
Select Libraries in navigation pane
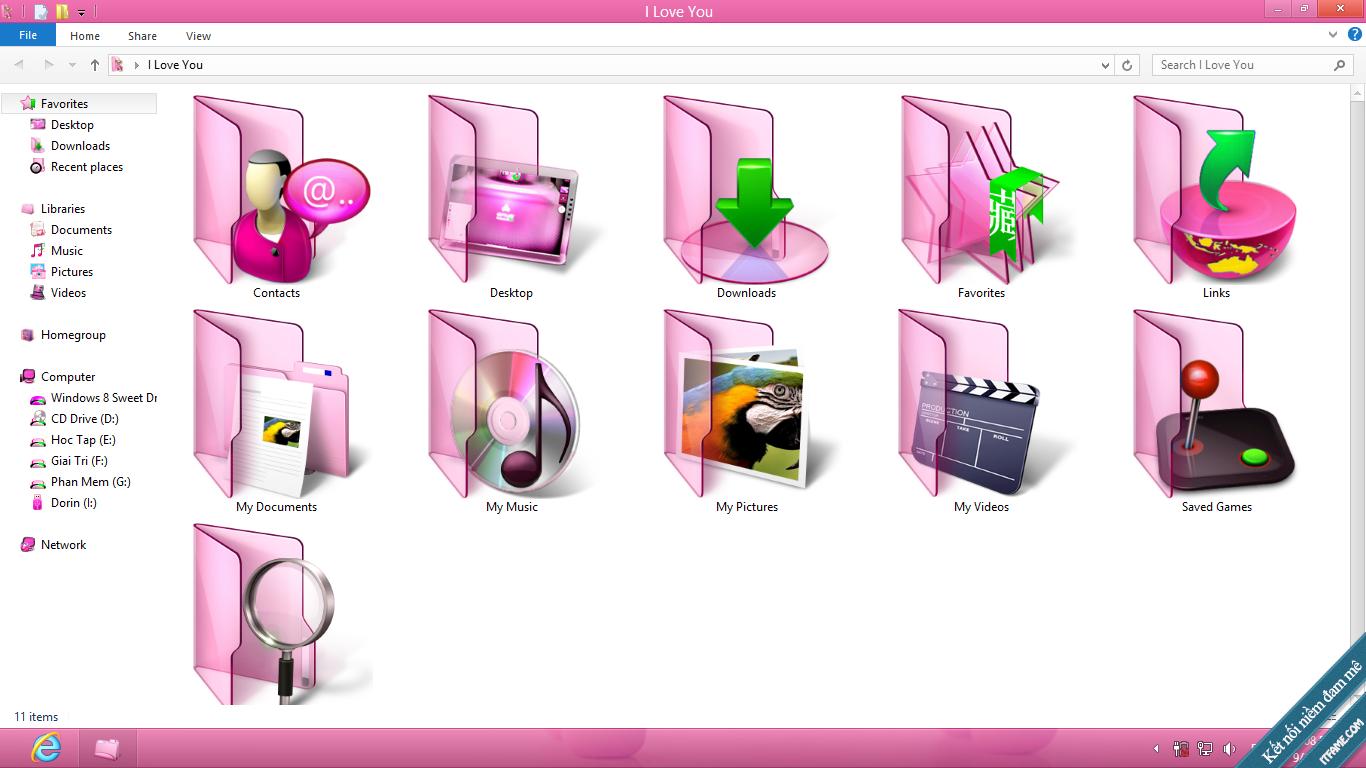[62, 209]
